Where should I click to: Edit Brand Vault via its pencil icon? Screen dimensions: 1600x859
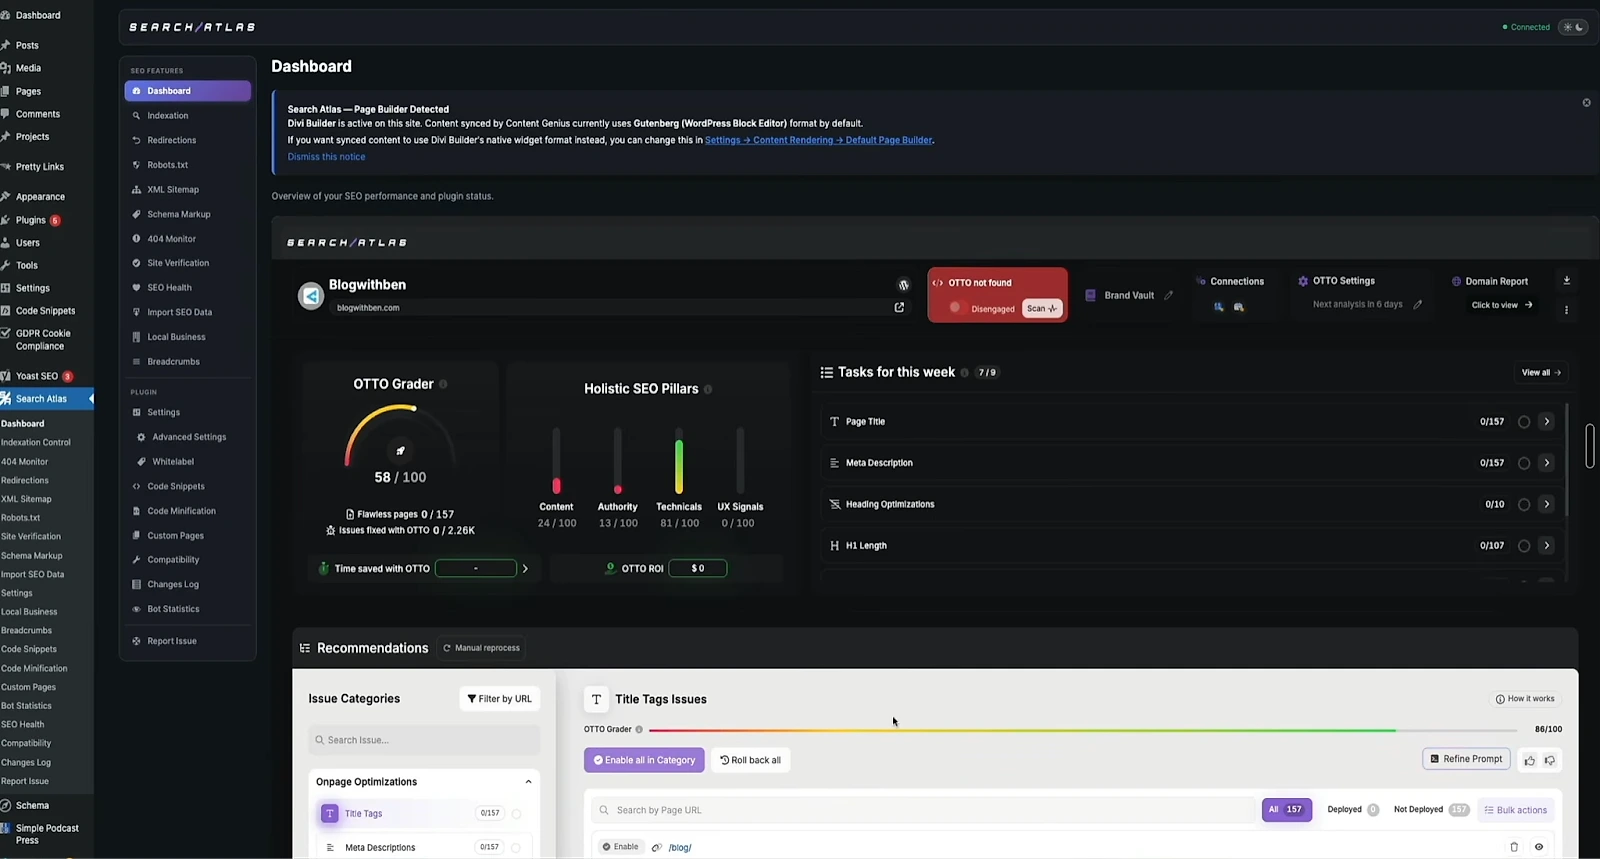point(1168,295)
